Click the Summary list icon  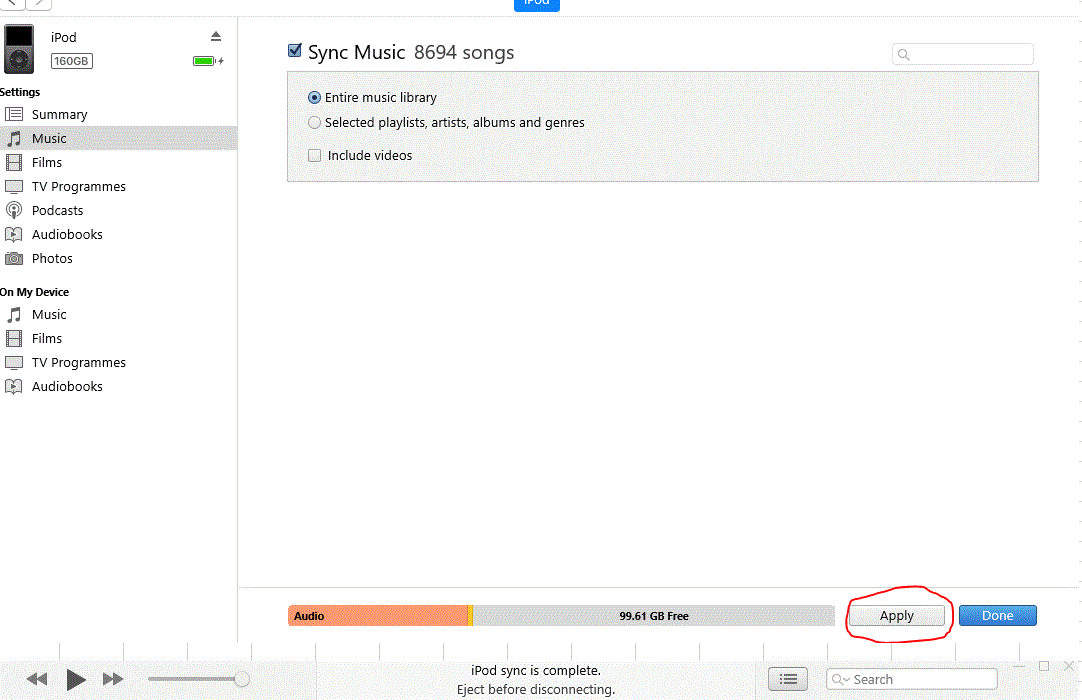pyautogui.click(x=14, y=115)
